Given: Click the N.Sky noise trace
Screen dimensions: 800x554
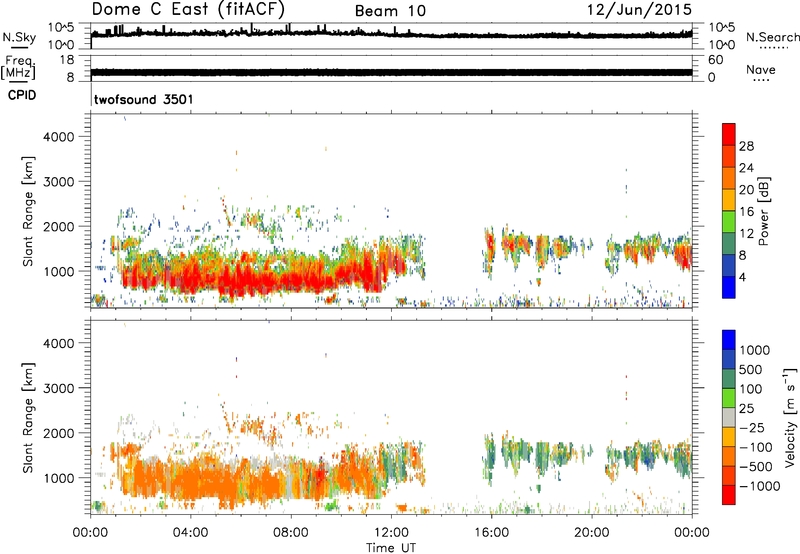Looking at the screenshot, I should [391, 34].
